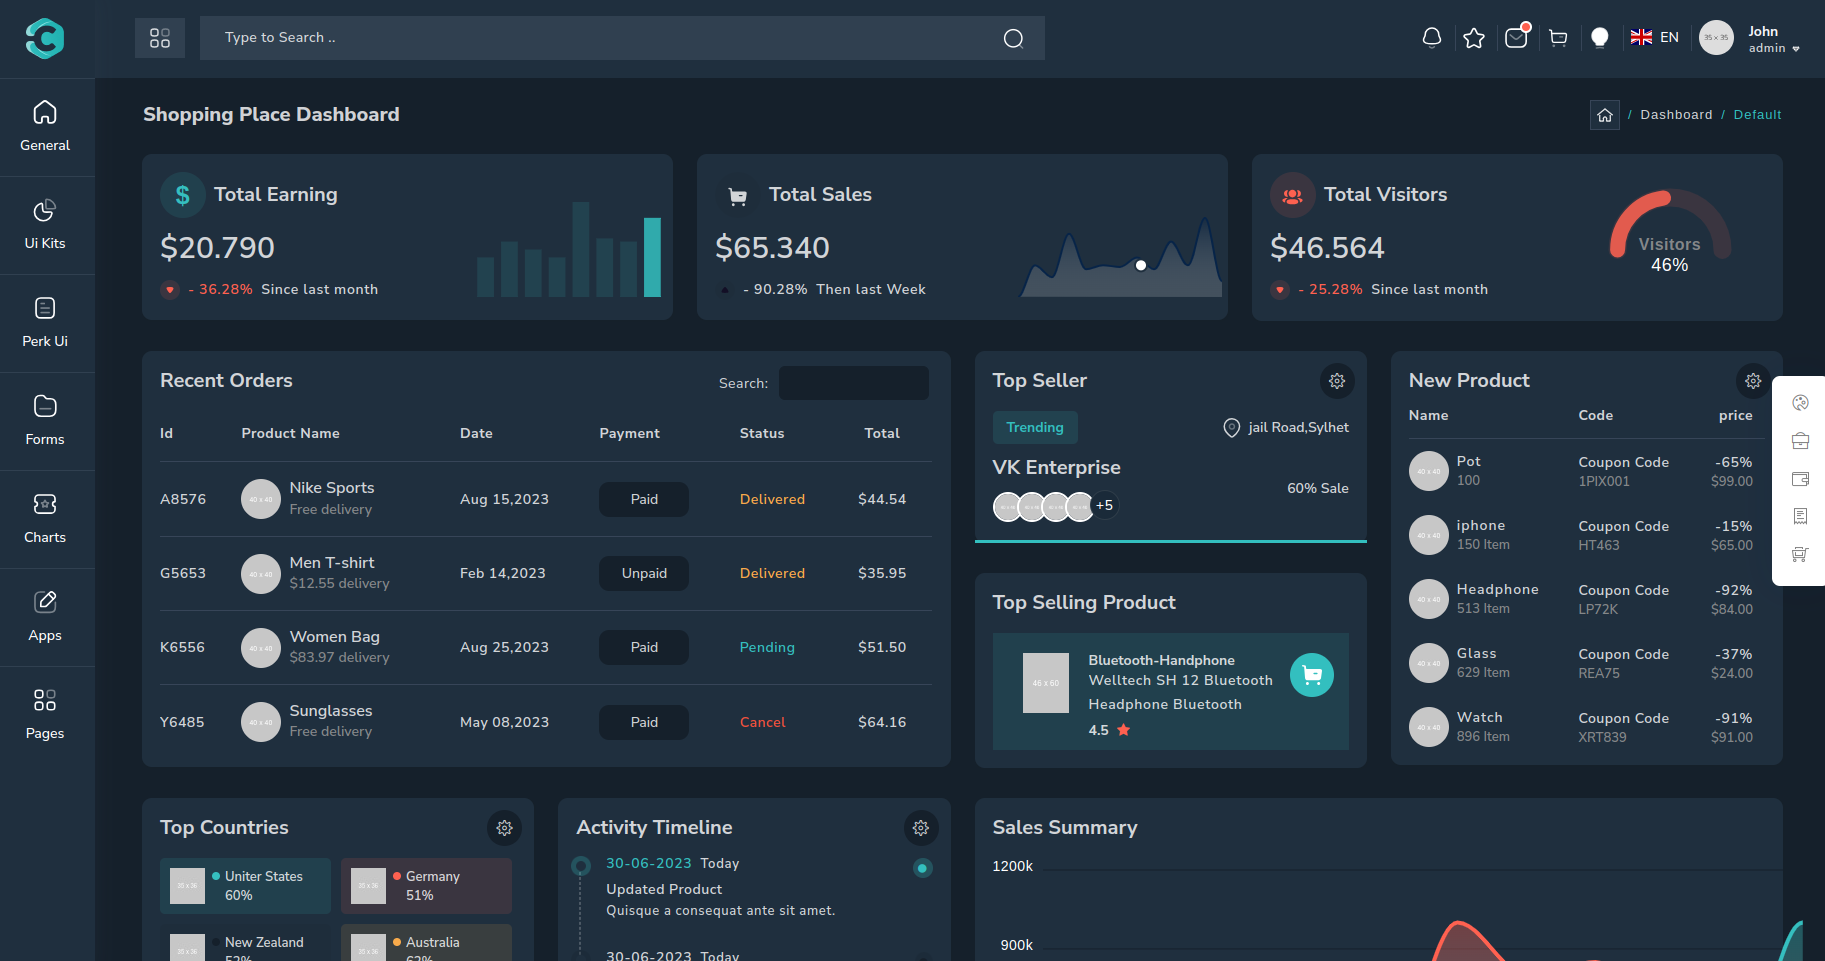1825x961 pixels.
Task: Add Bluetooth-Handphone to cart button
Action: (1311, 675)
